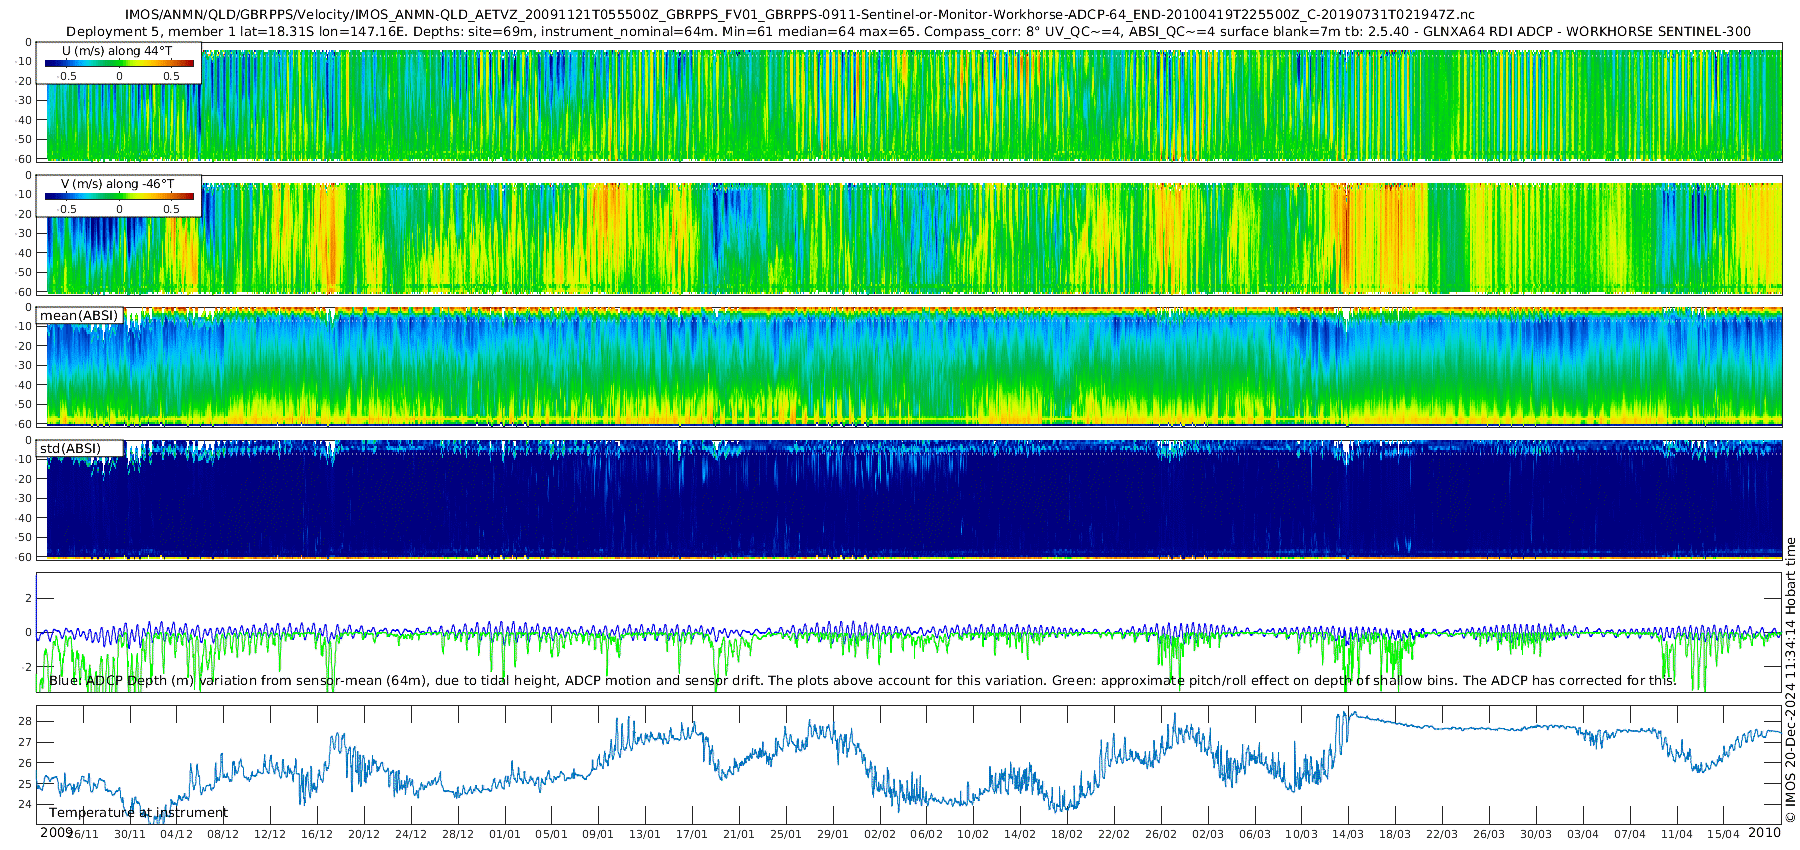Screen dimensions: 1800x850
Task: Click the 26/02 date tick label
Action: 1161,834
